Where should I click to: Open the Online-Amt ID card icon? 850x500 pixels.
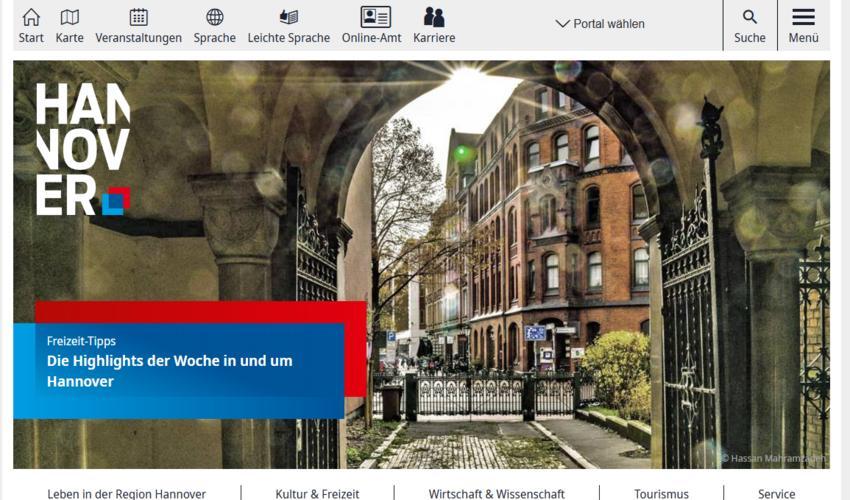376,17
